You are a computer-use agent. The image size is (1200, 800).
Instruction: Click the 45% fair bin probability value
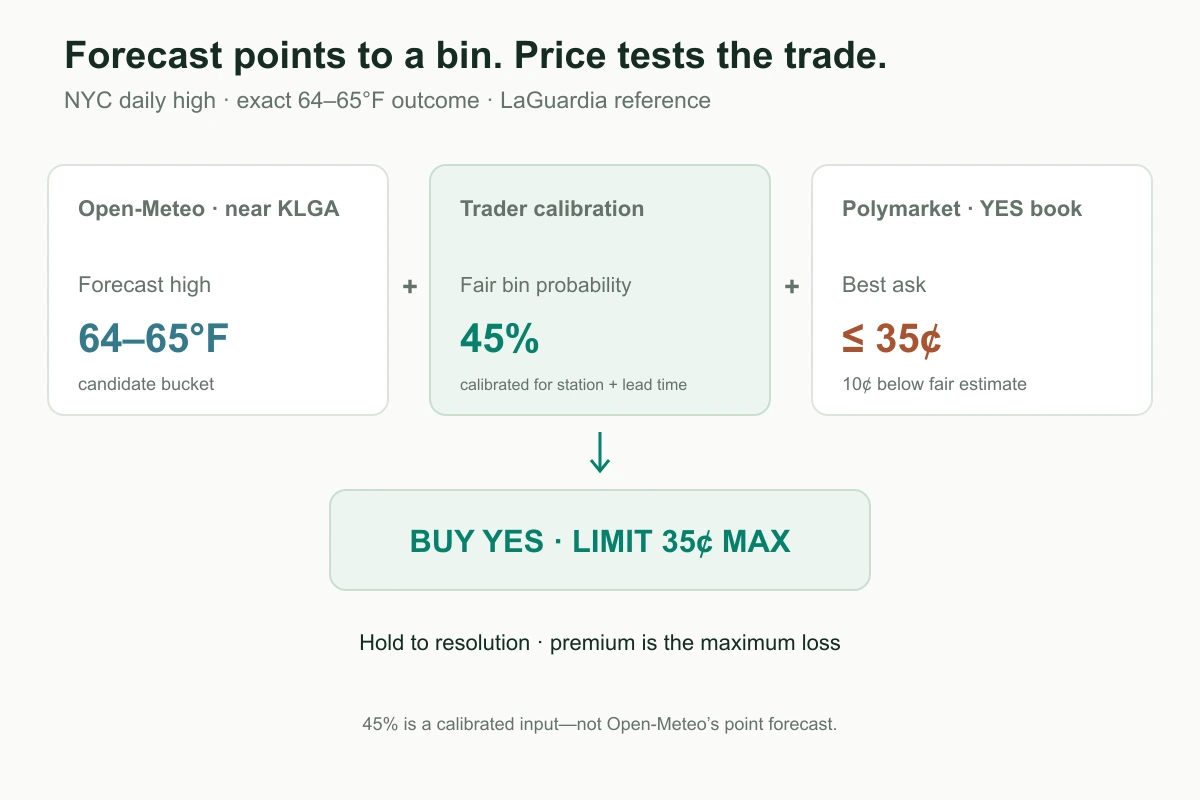pyautogui.click(x=499, y=340)
